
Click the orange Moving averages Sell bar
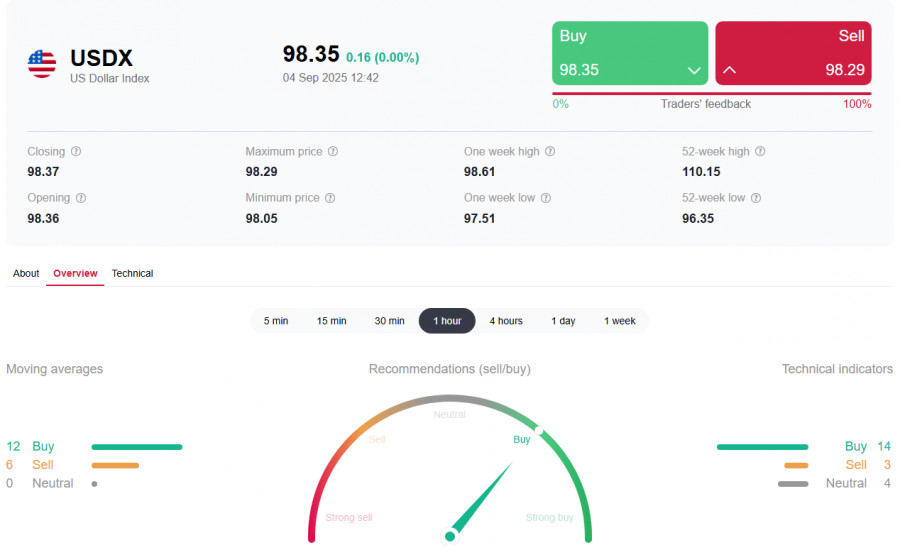click(115, 466)
